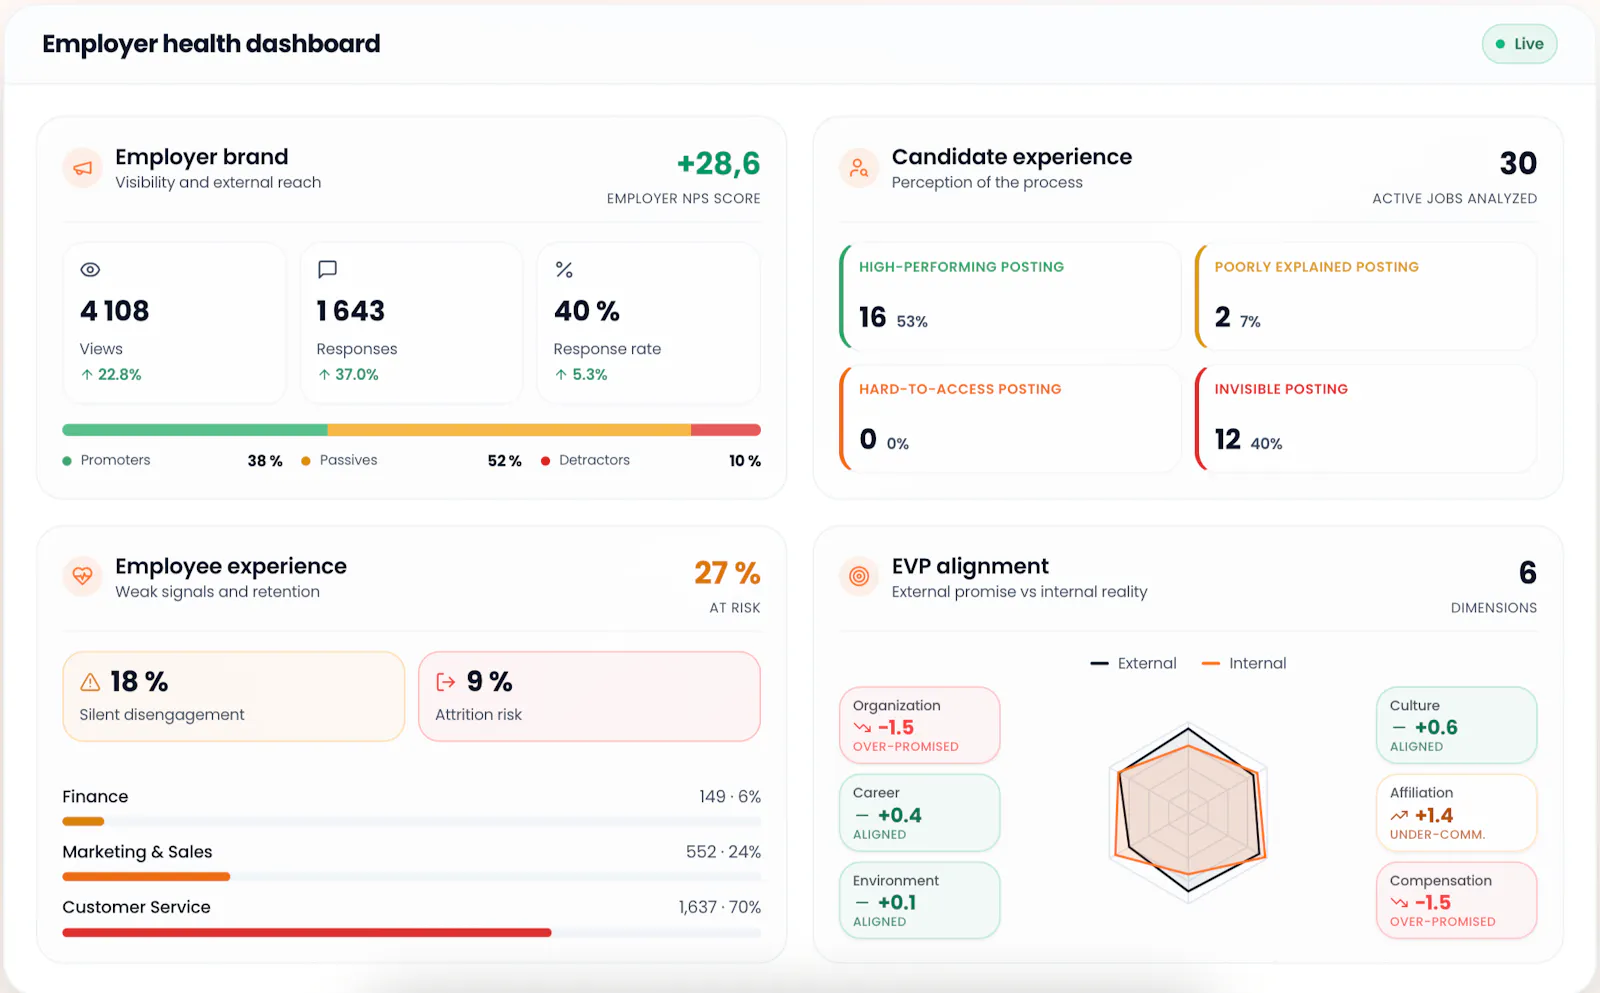1600x993 pixels.
Task: Click the Passives legend label
Action: pyautogui.click(x=348, y=461)
